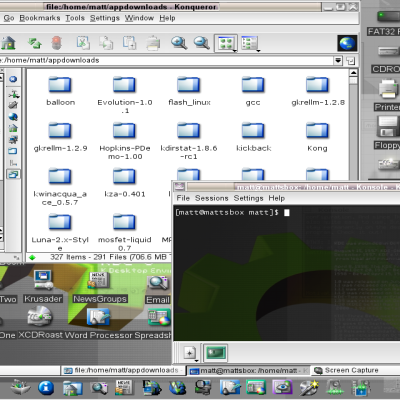Open the Word Processor desktop icon
The image size is (400, 400).
pos(98,323)
